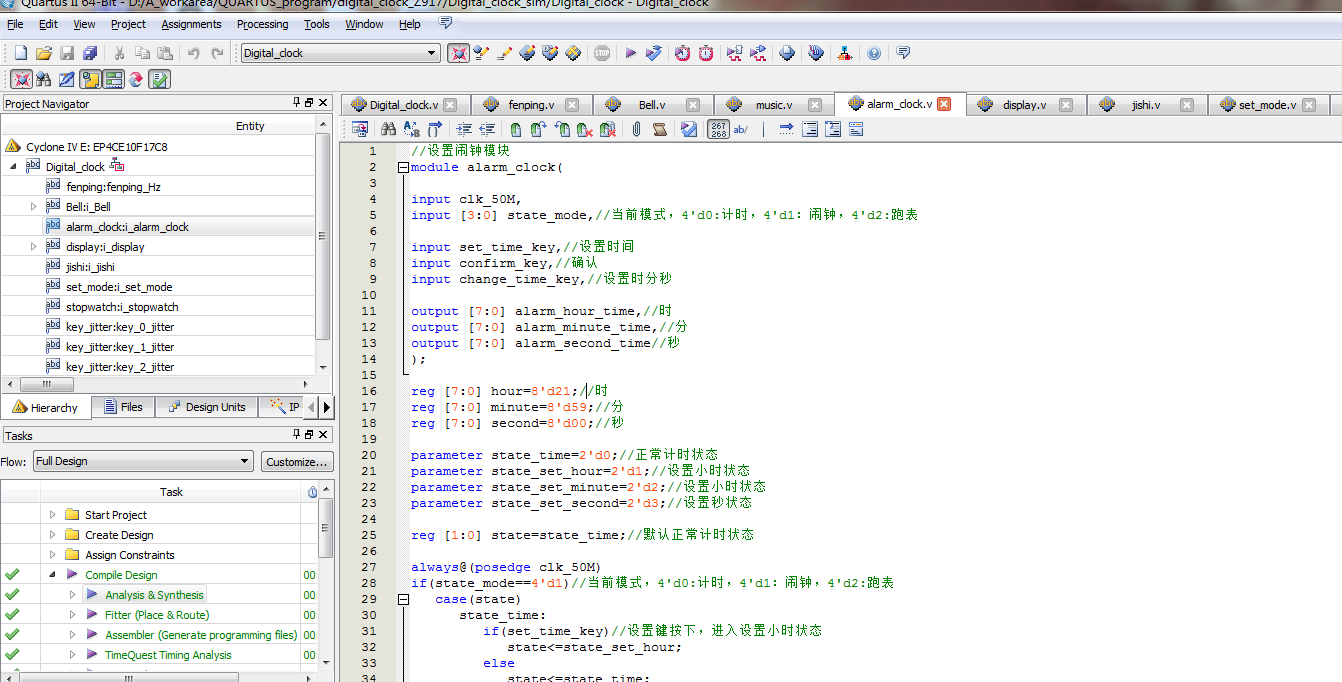The image size is (1342, 682).
Task: Collapse the module alarm_clock code fold
Action: coord(402,168)
